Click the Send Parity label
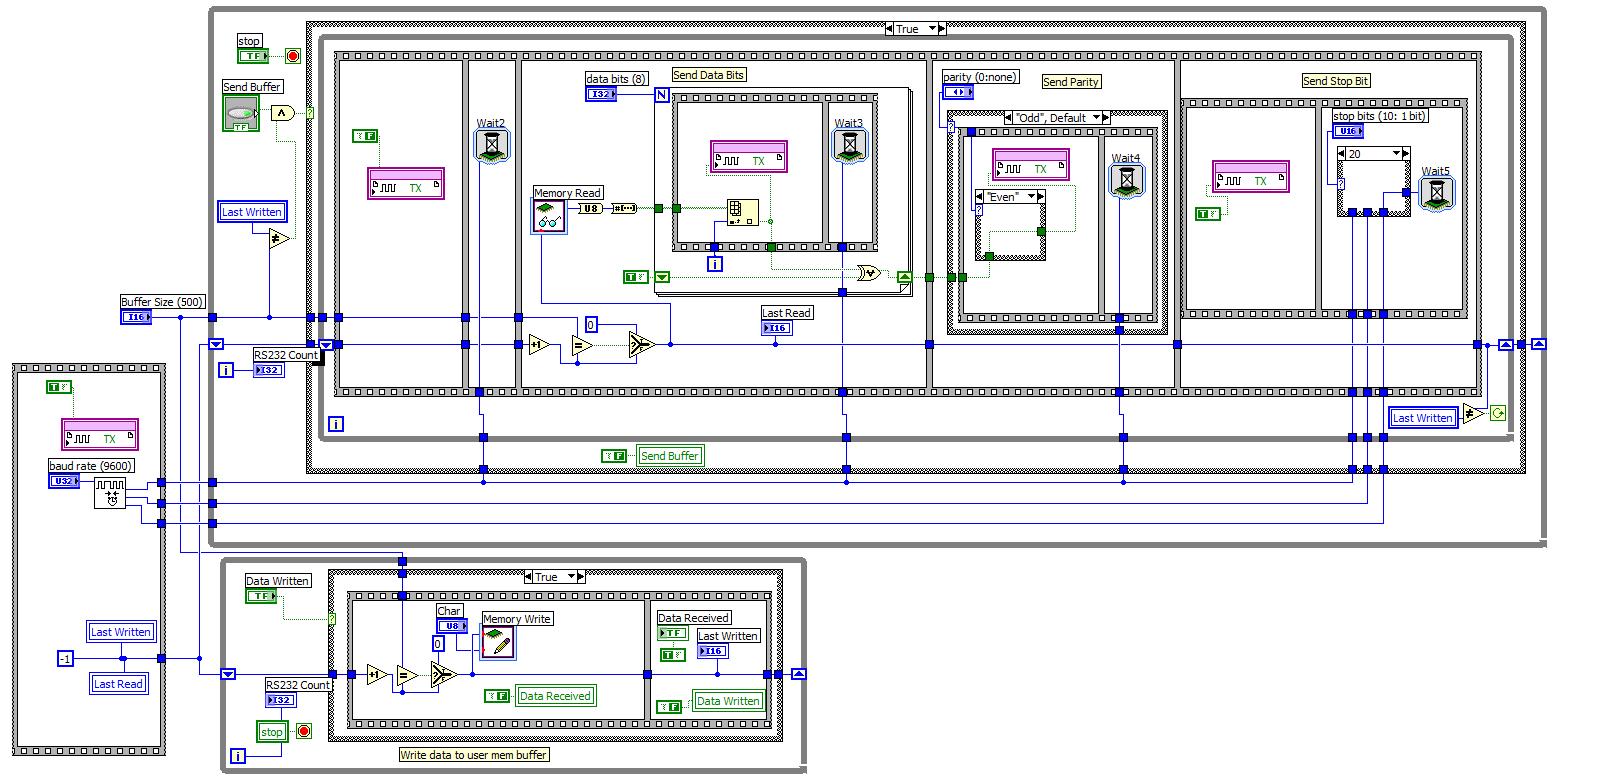The width and height of the screenshot is (1599, 779). tap(1071, 82)
